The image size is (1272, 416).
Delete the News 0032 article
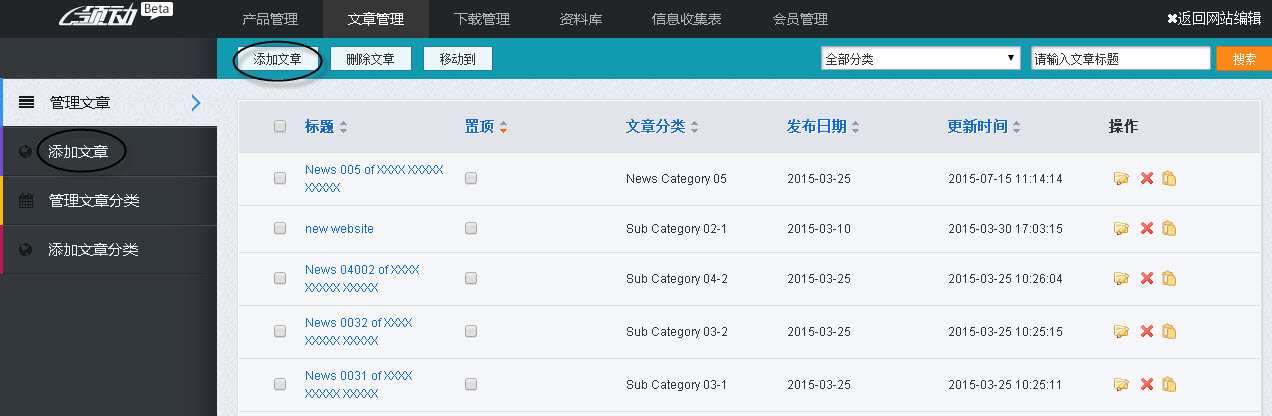(1147, 331)
